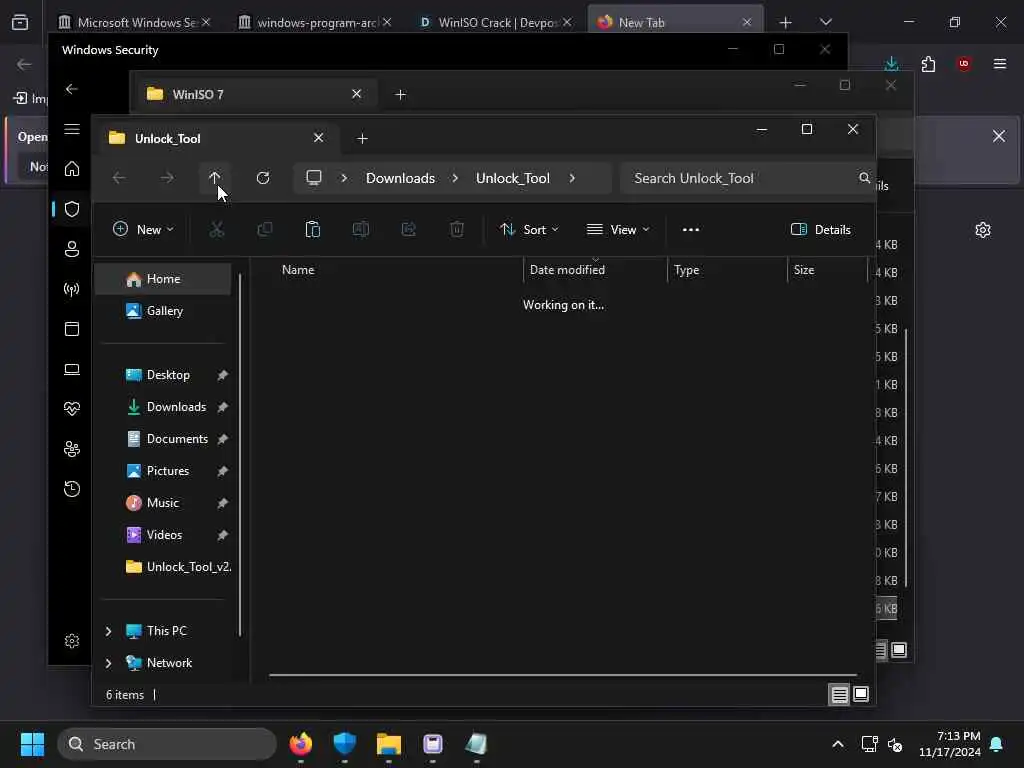The height and width of the screenshot is (768, 1024).
Task: Open Firefox downloads arrow icon
Action: (891, 63)
